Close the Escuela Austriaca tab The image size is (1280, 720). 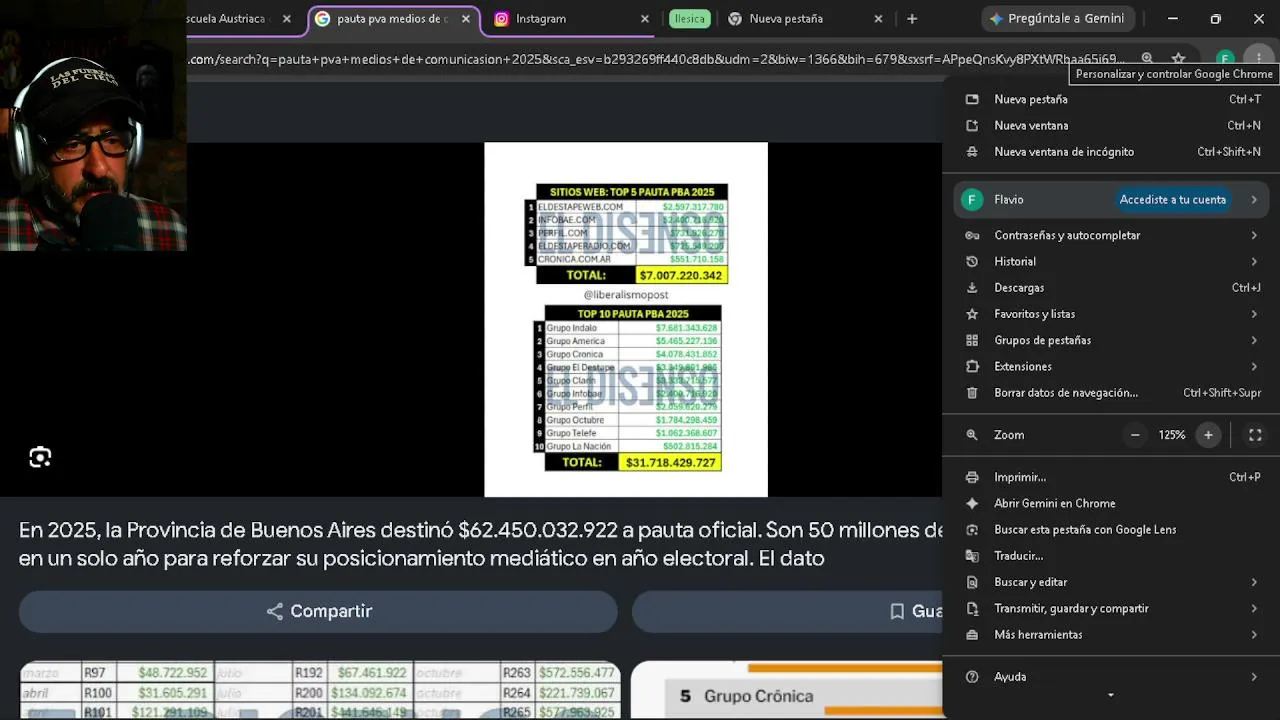(x=287, y=19)
